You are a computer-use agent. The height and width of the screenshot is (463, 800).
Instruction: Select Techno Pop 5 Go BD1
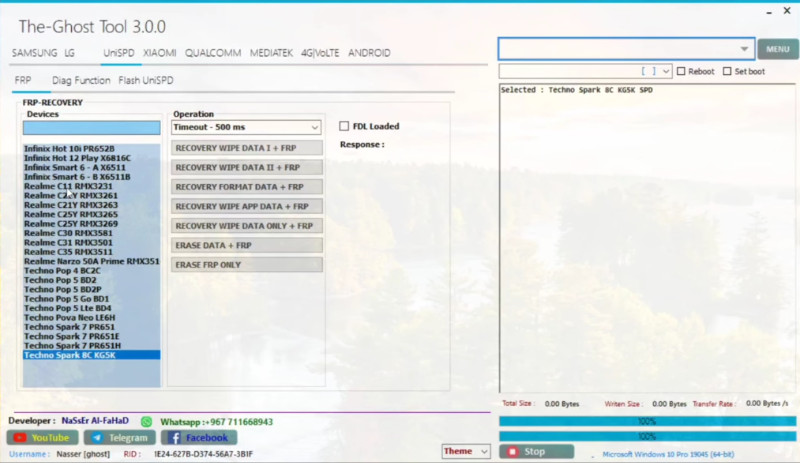click(66, 299)
